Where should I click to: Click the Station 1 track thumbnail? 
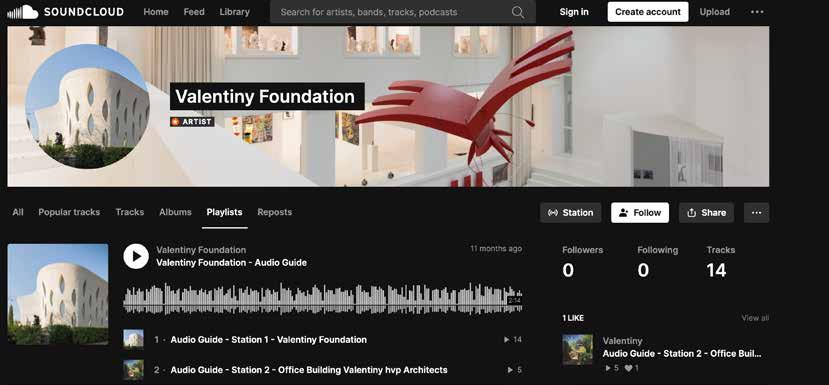[133, 340]
